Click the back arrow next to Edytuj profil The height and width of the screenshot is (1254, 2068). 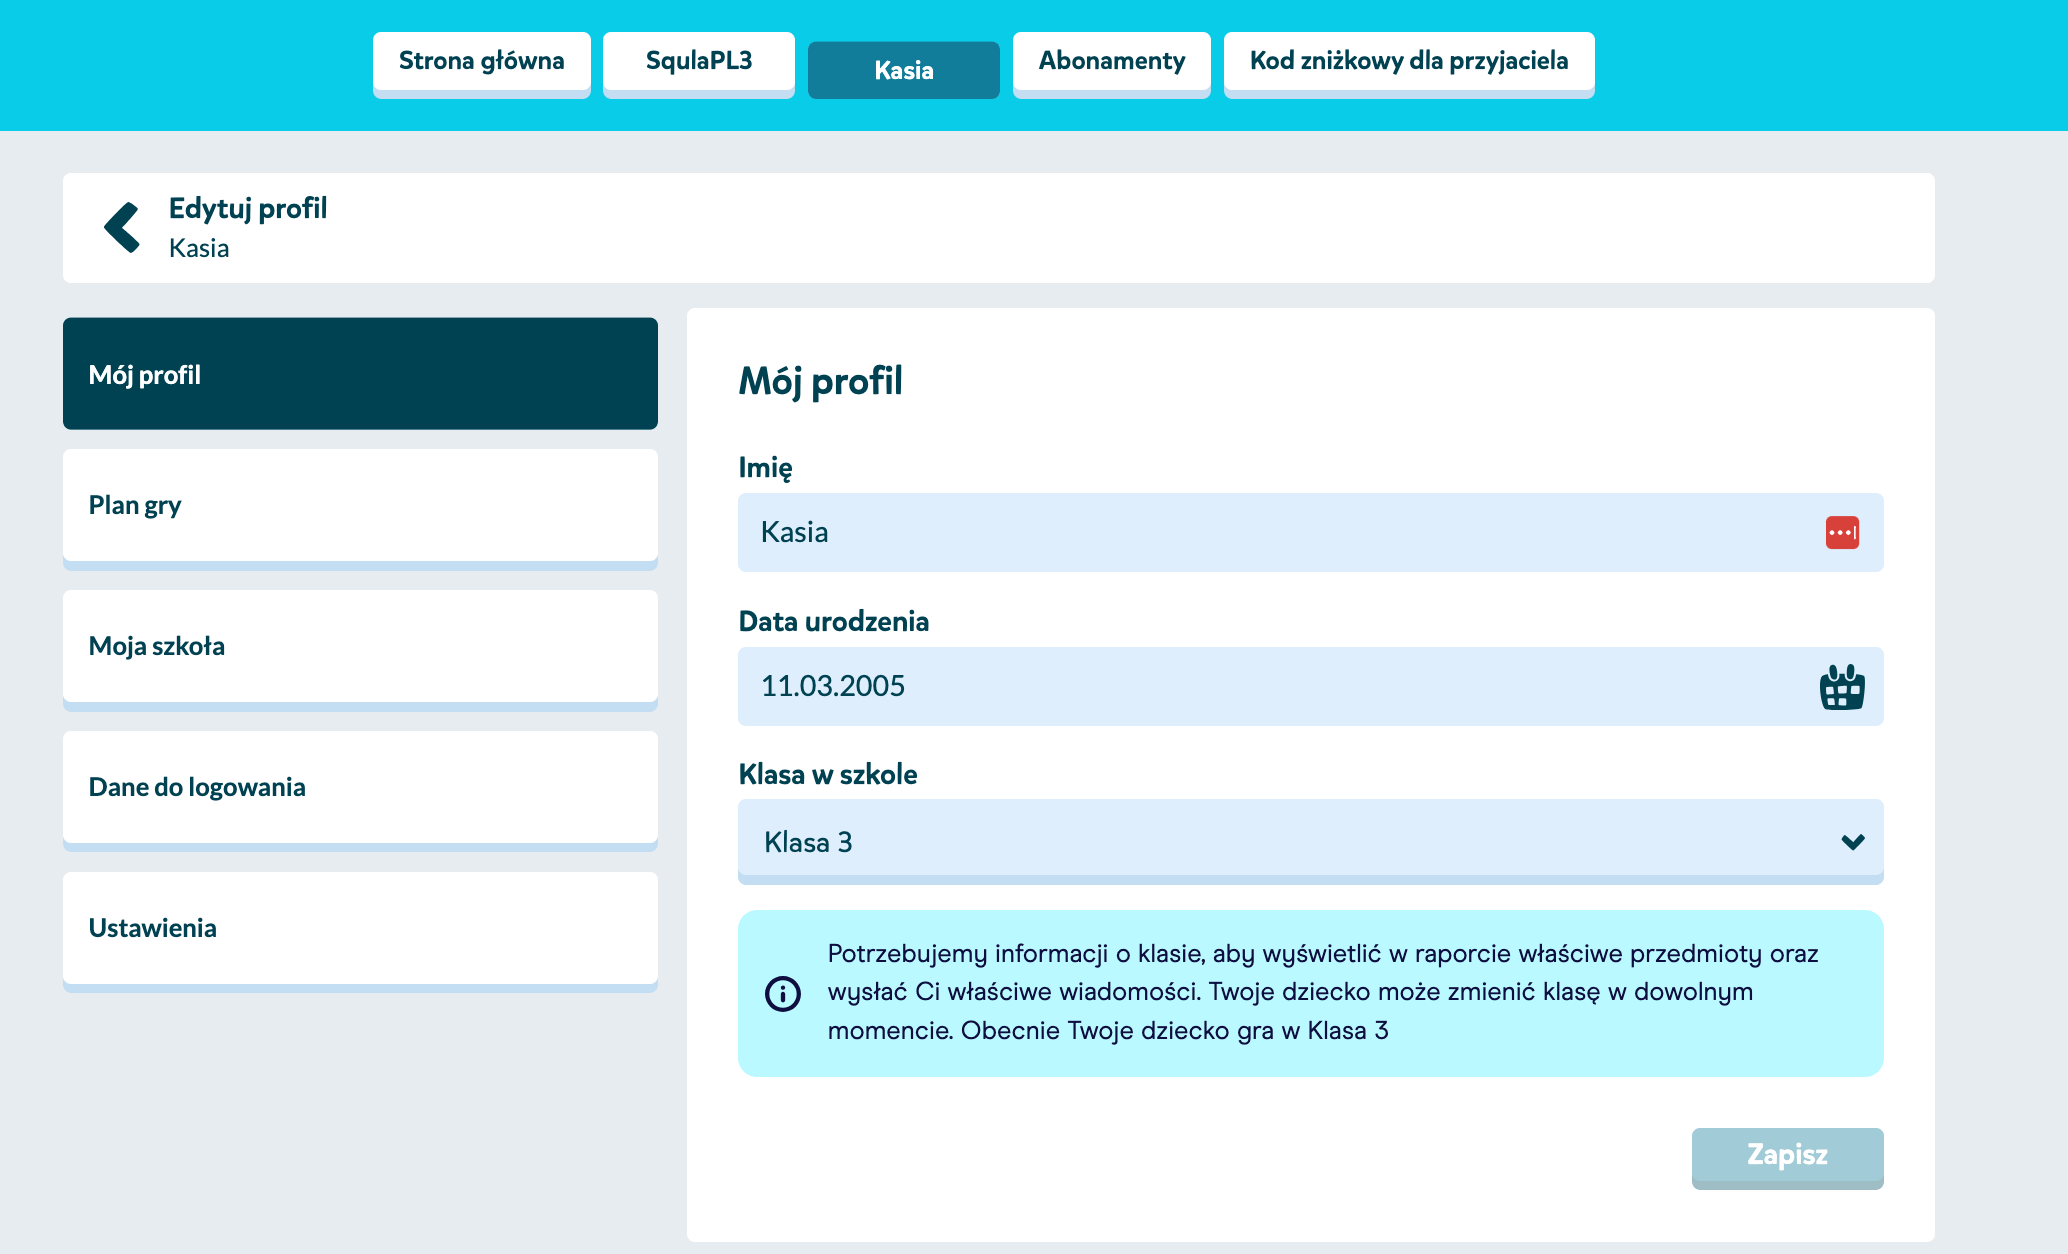123,228
